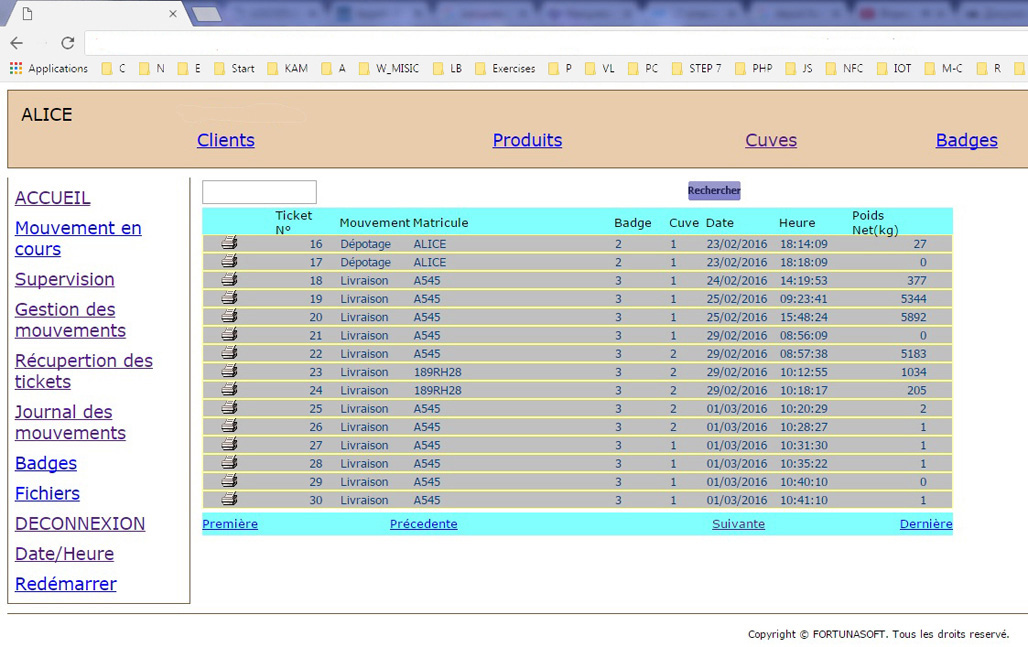Viewport: 1028px width, 647px height.
Task: Navigate to the Cuves section
Action: pyautogui.click(x=771, y=140)
